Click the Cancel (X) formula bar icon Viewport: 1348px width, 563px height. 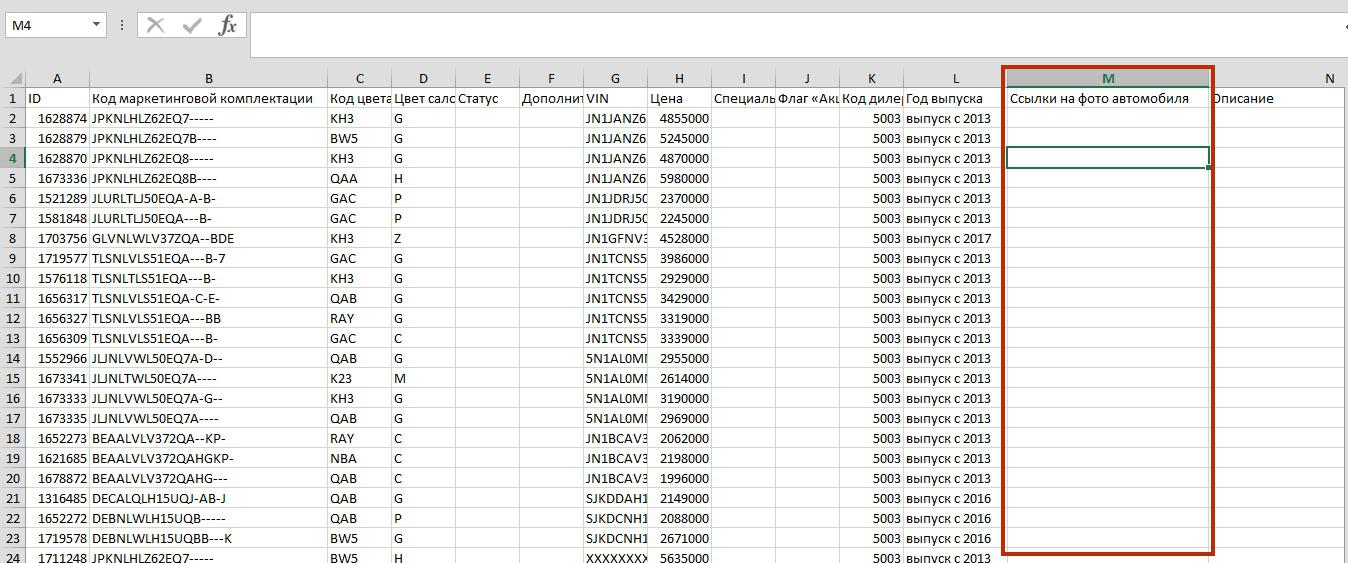tap(155, 25)
